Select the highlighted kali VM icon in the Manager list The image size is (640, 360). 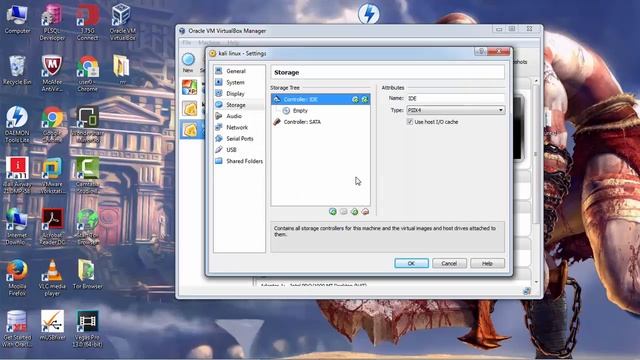(x=190, y=130)
